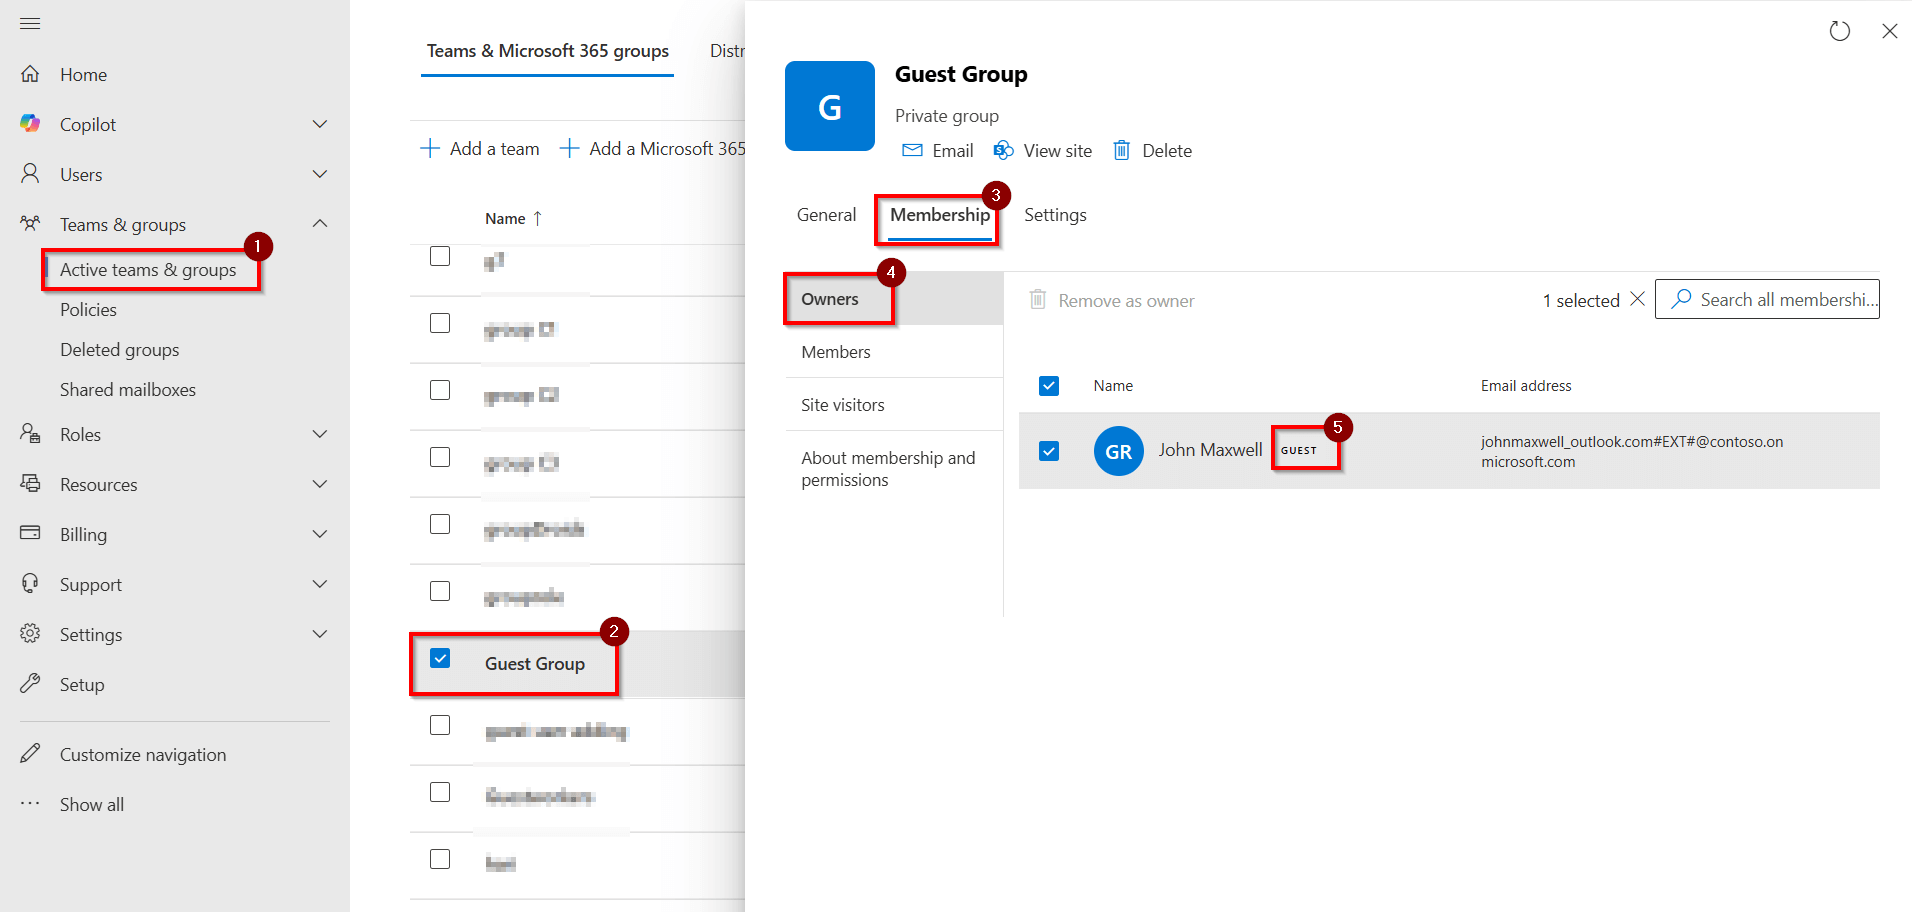1912x912 pixels.
Task: Collapse the Teams & groups section
Action: click(320, 224)
